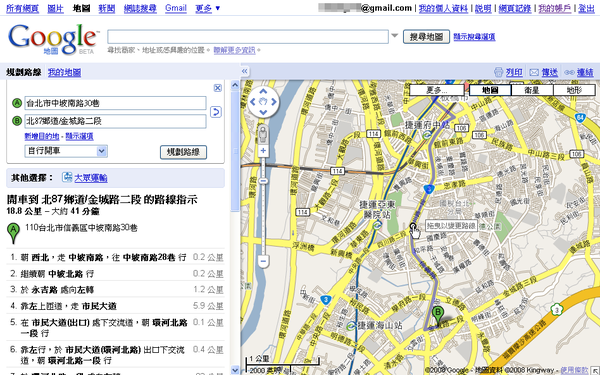Close the directions input panel
The image size is (600, 375).
click(x=217, y=88)
